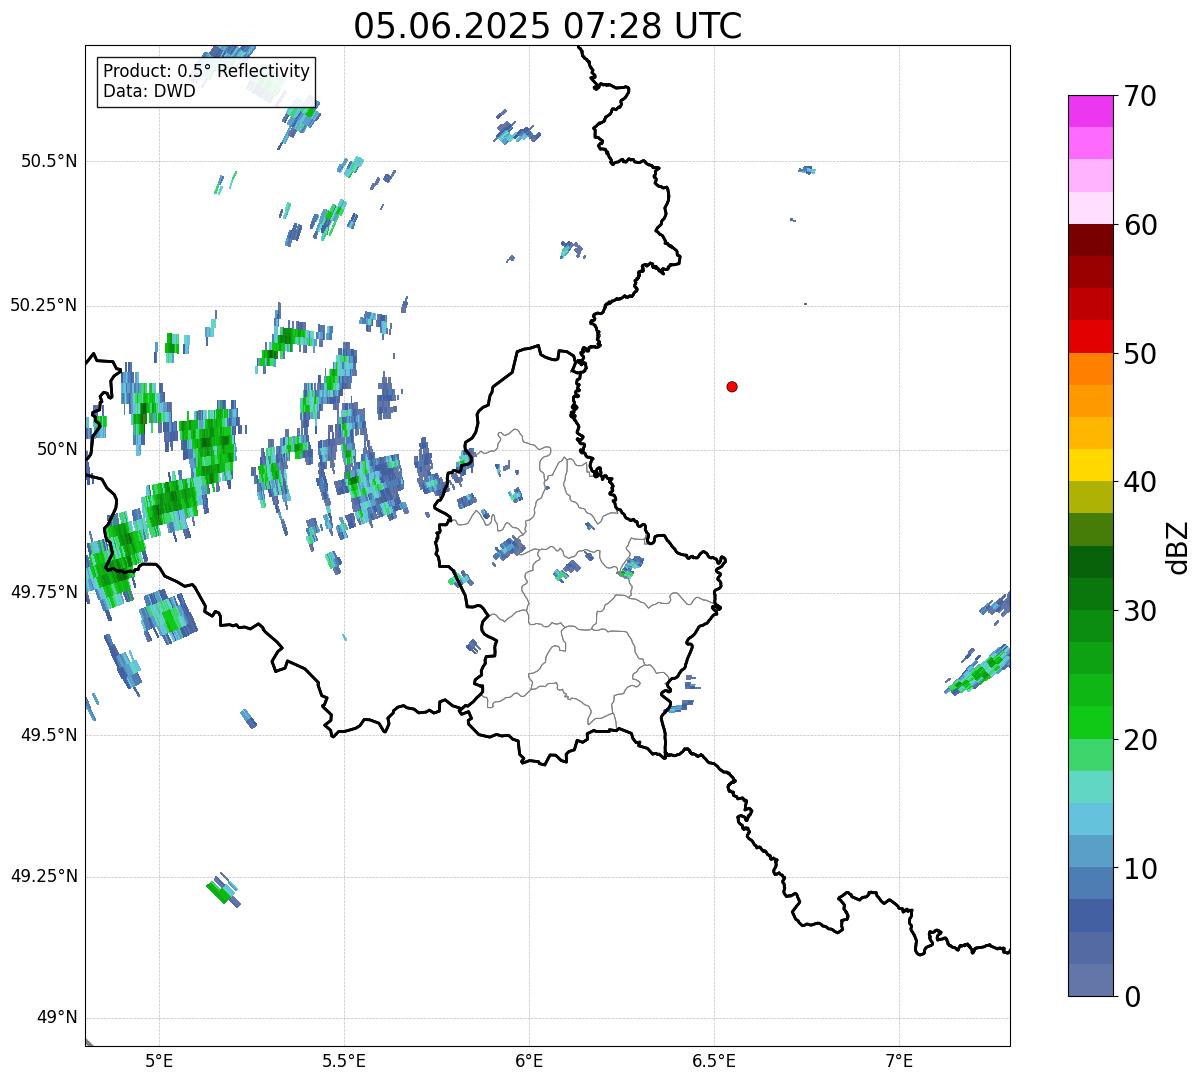Click the 6.5°E longitude label
Screen dimensions: 1202x1081
[x=714, y=1060]
